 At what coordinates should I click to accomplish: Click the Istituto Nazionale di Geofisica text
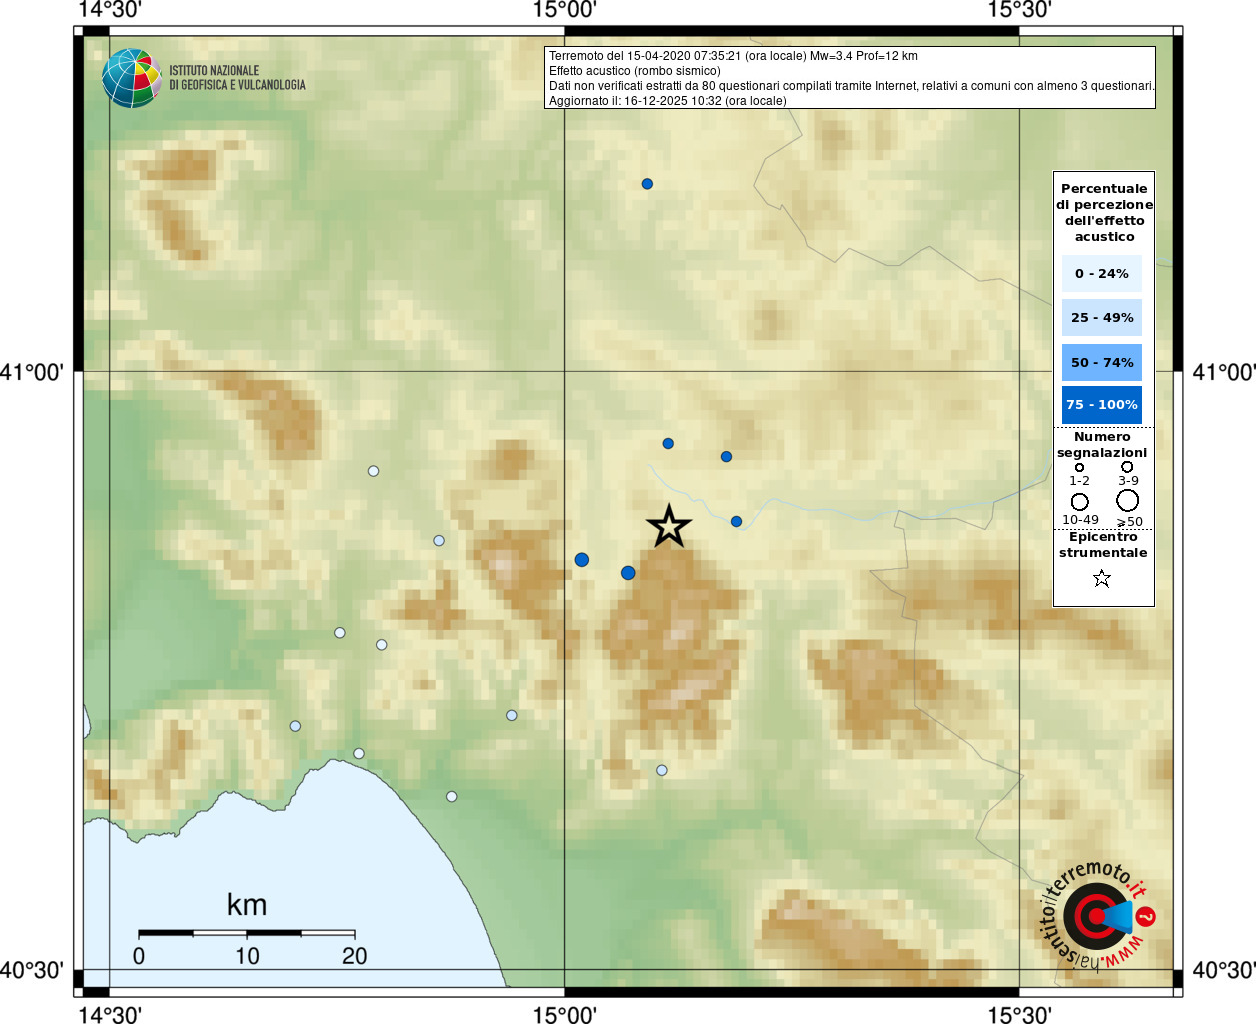click(x=237, y=78)
